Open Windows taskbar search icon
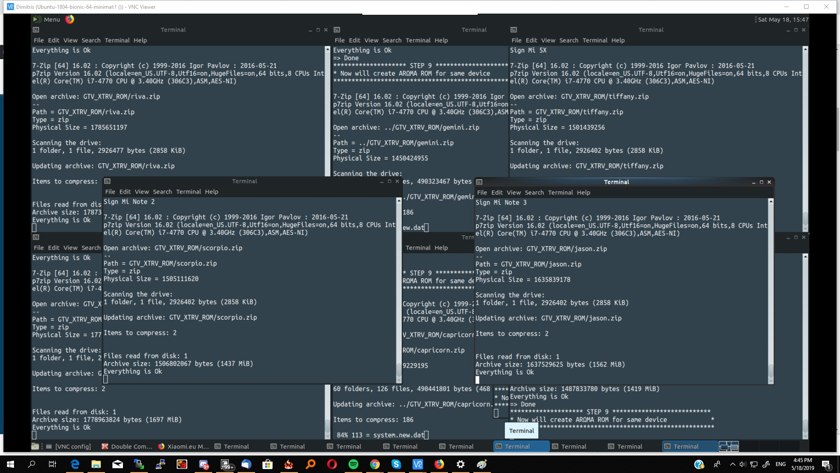This screenshot has width=840, height=473. pos(32,464)
